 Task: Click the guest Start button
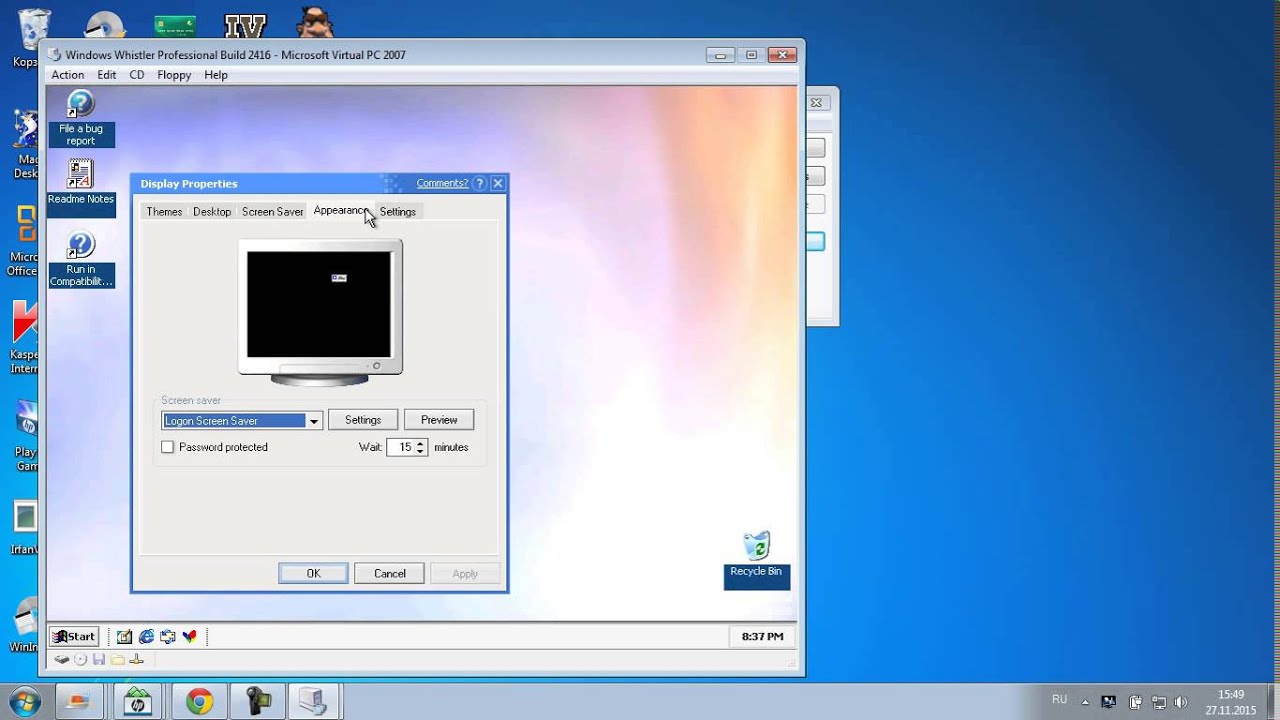[75, 636]
